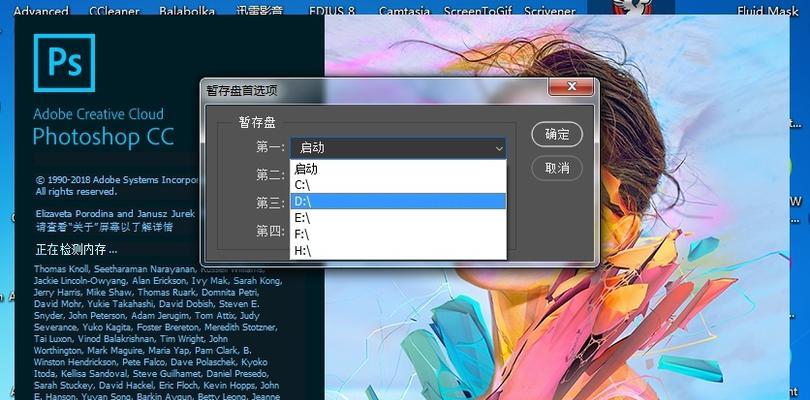The image size is (810, 400).
Task: Click the Elizaveta Porodina artwork credit
Action: tap(115, 213)
